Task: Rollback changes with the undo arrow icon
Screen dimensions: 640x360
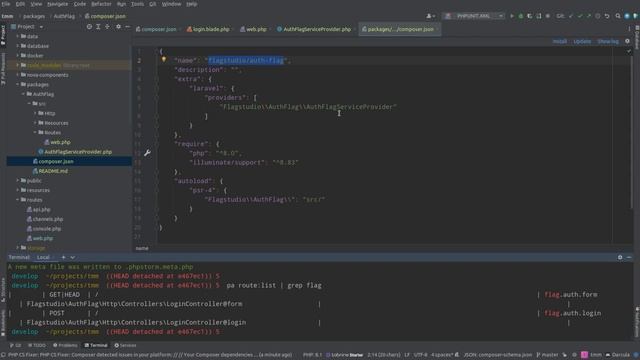Action: coord(607,16)
